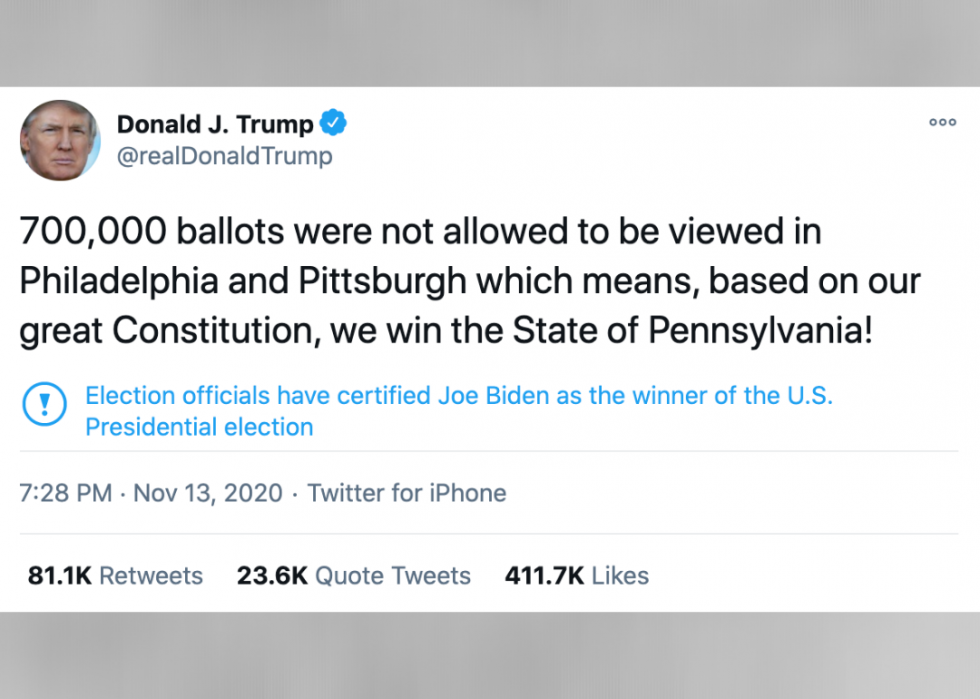View the 81.1K Retweets list
Image resolution: width=980 pixels, height=699 pixels.
pyautogui.click(x=115, y=576)
